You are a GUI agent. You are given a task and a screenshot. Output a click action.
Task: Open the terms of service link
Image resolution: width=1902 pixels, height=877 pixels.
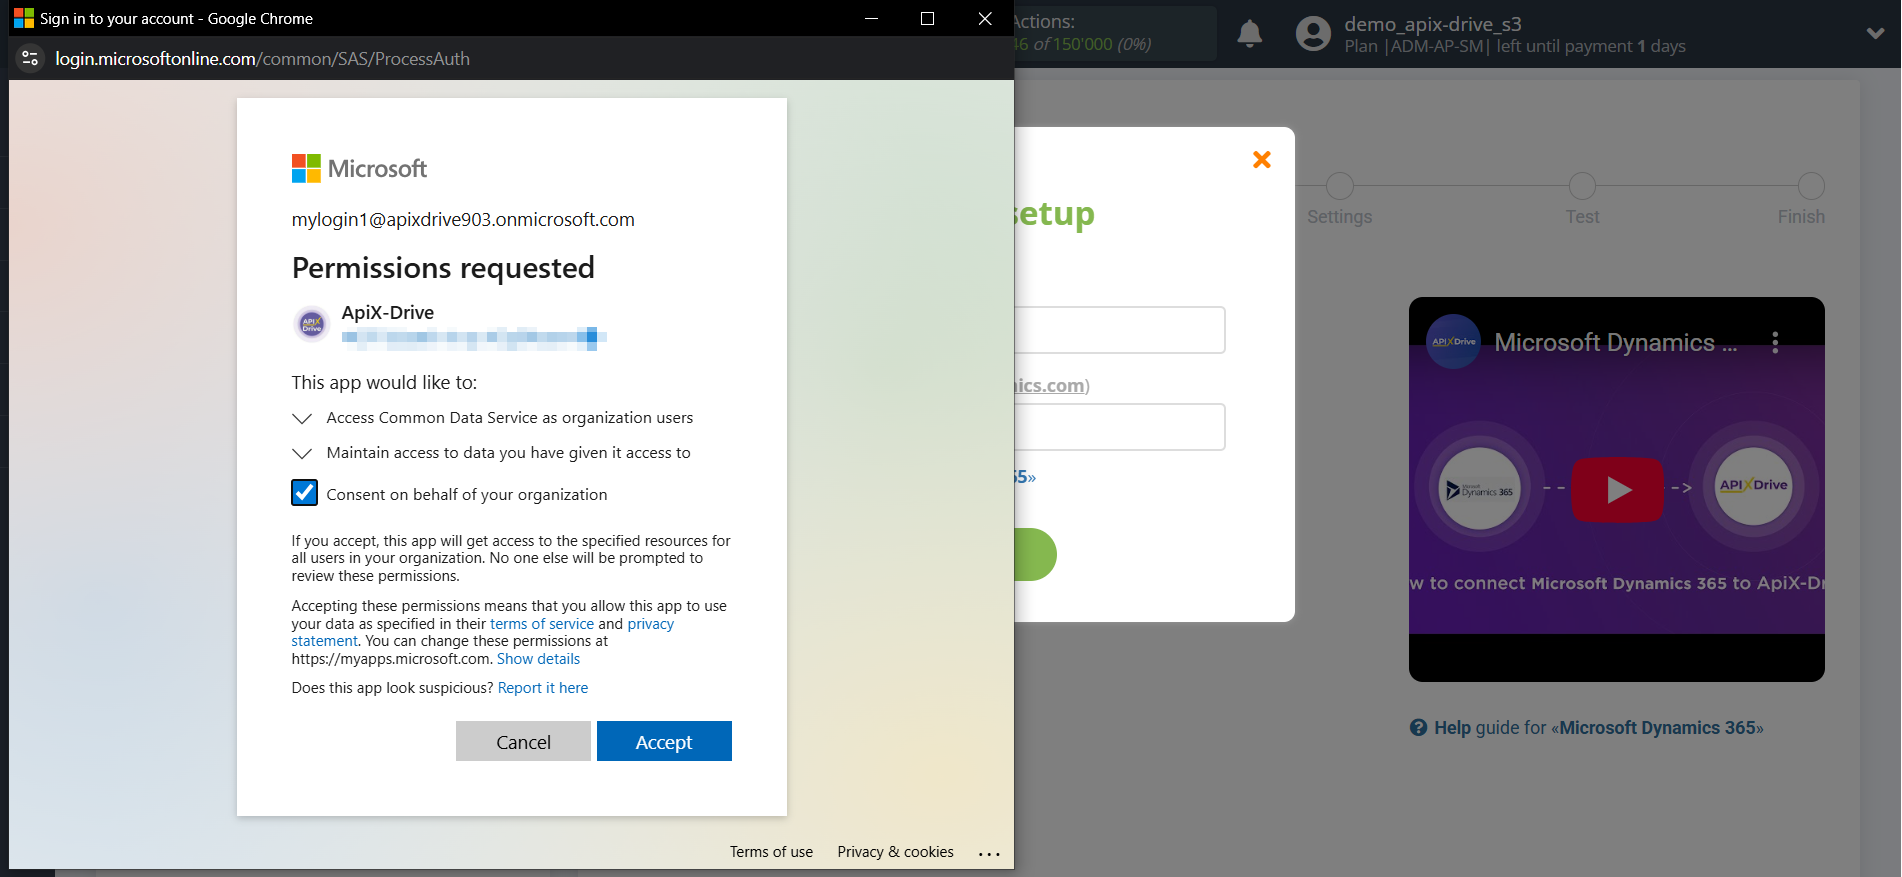(x=542, y=624)
